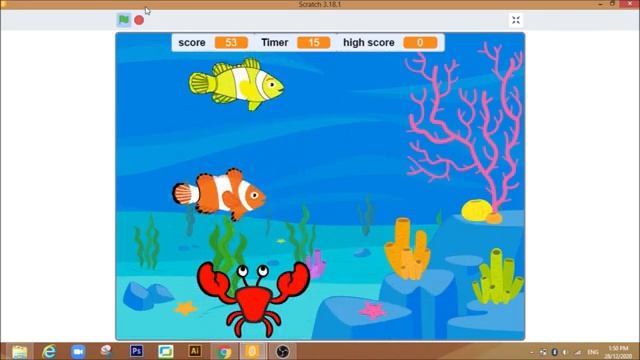Click the taskbar clock showing 1:50 PM

(618, 352)
